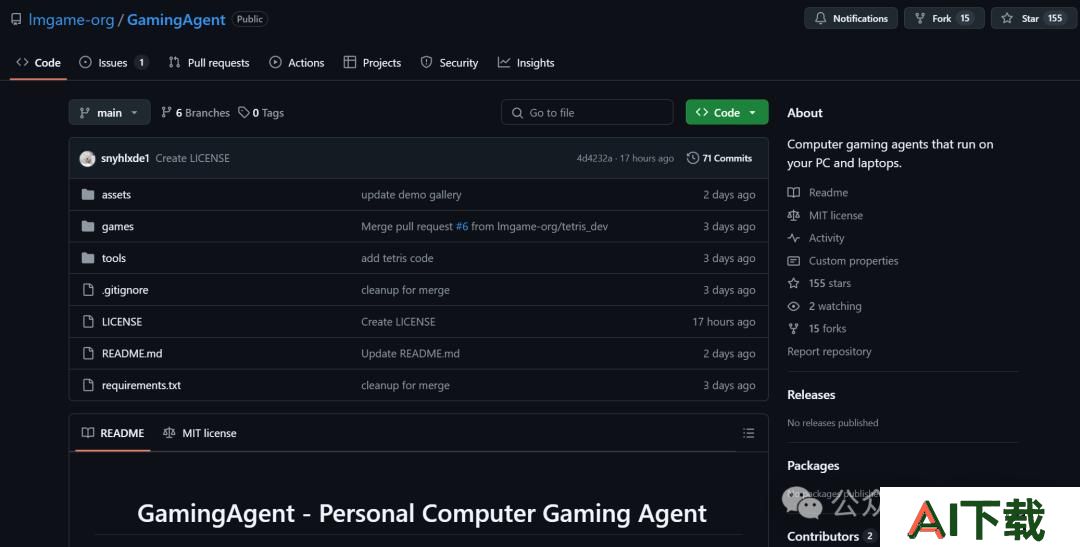The image size is (1080, 547).
Task: Open the Actions tab
Action: pos(297,63)
